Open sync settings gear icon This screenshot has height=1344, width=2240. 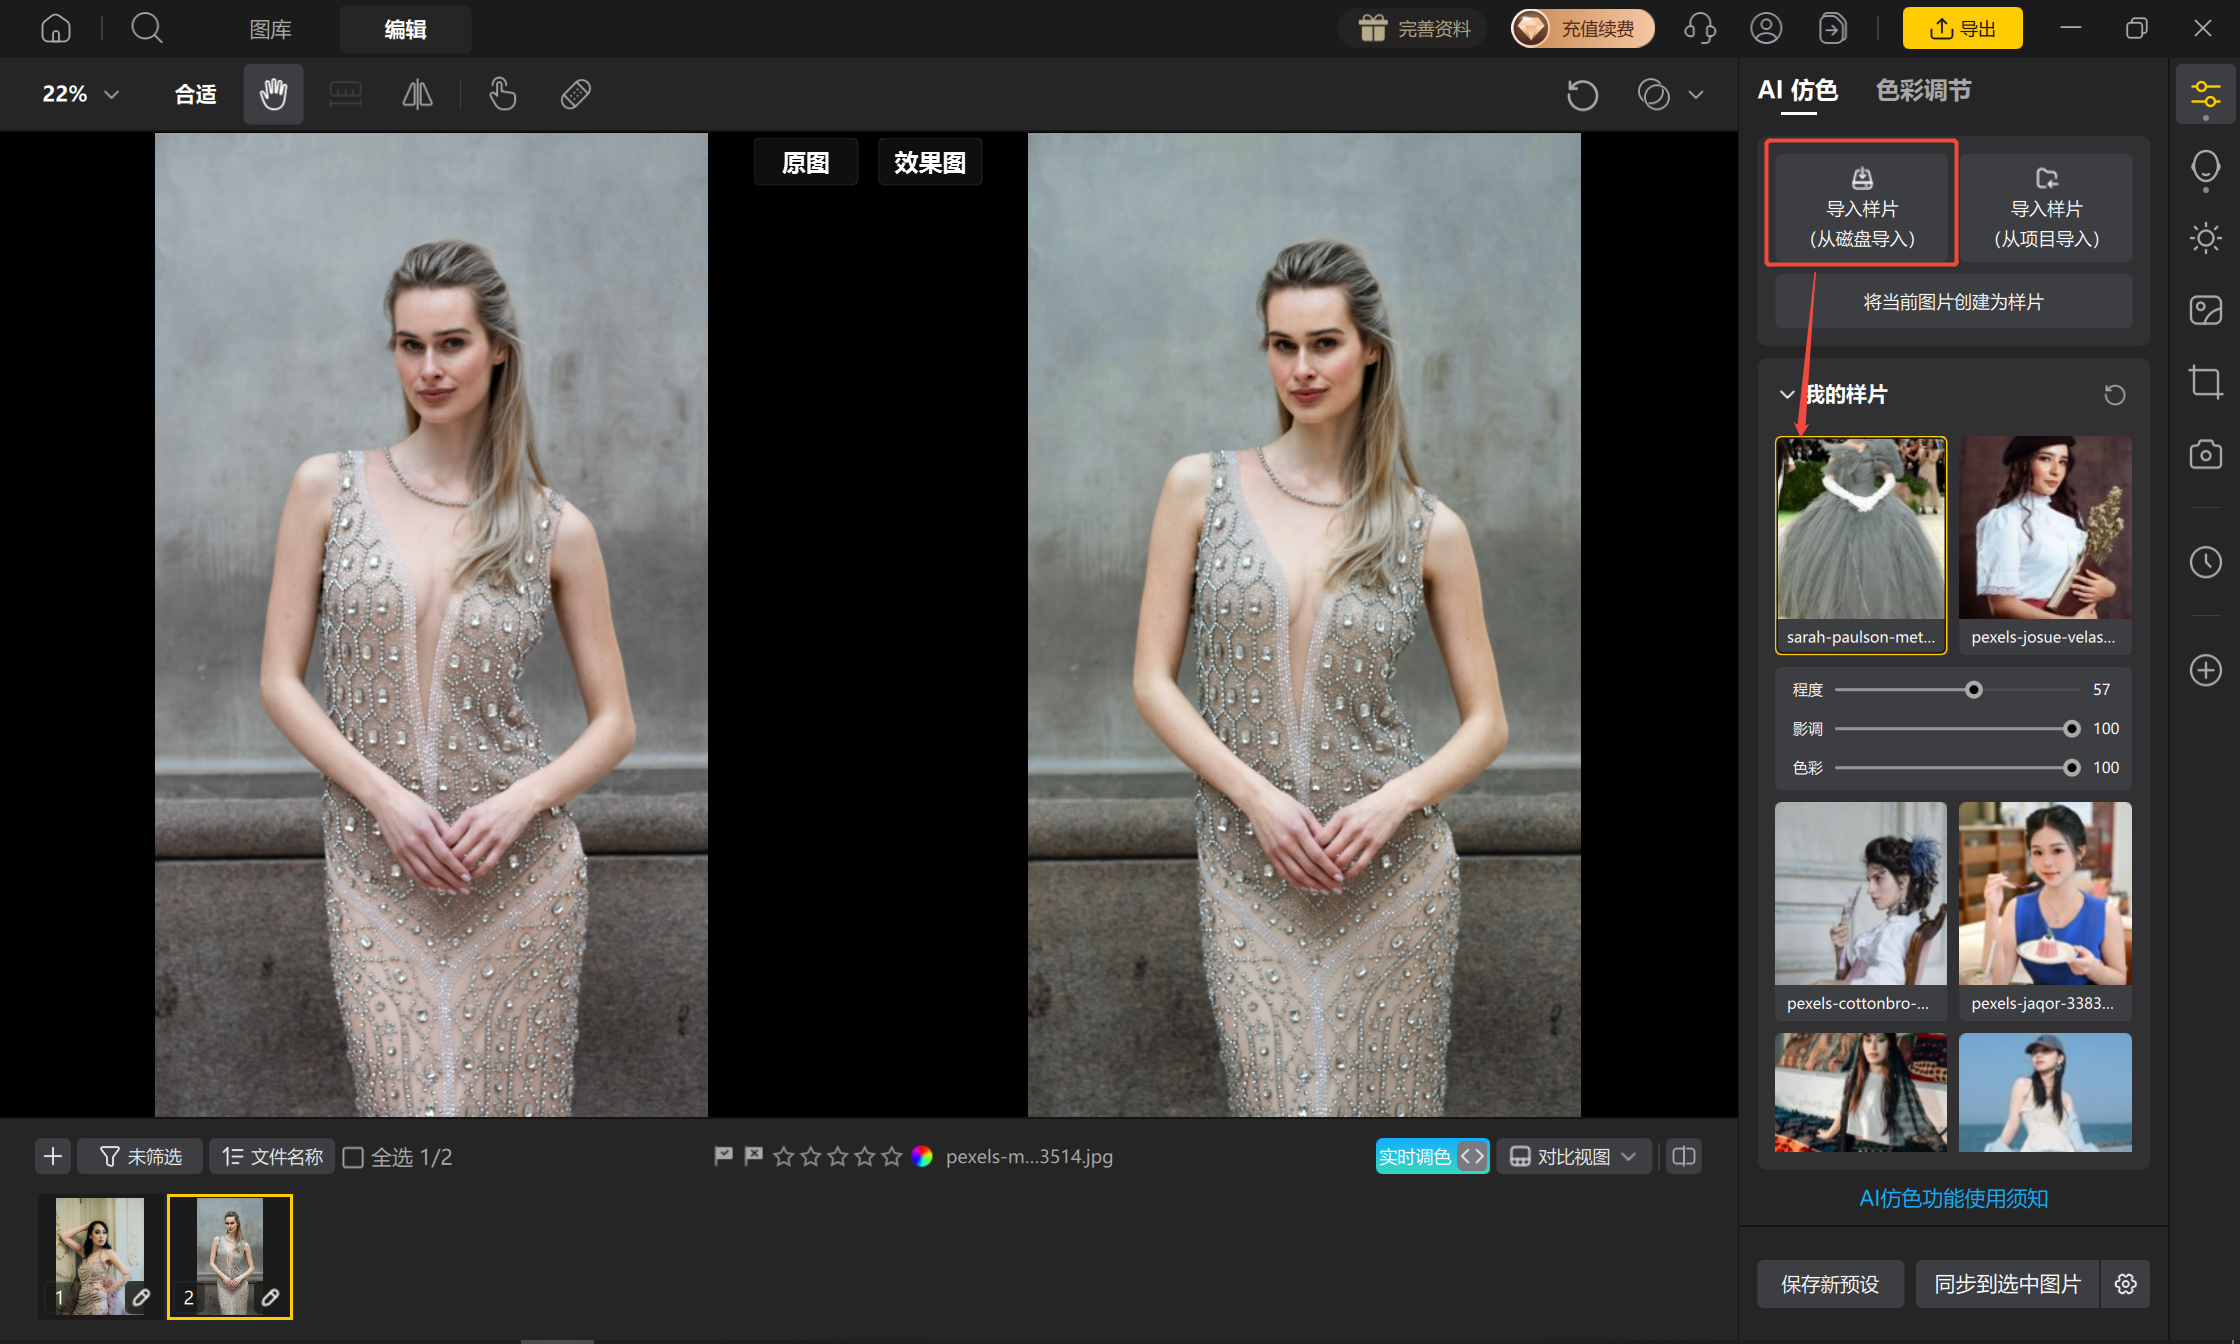[x=2126, y=1284]
